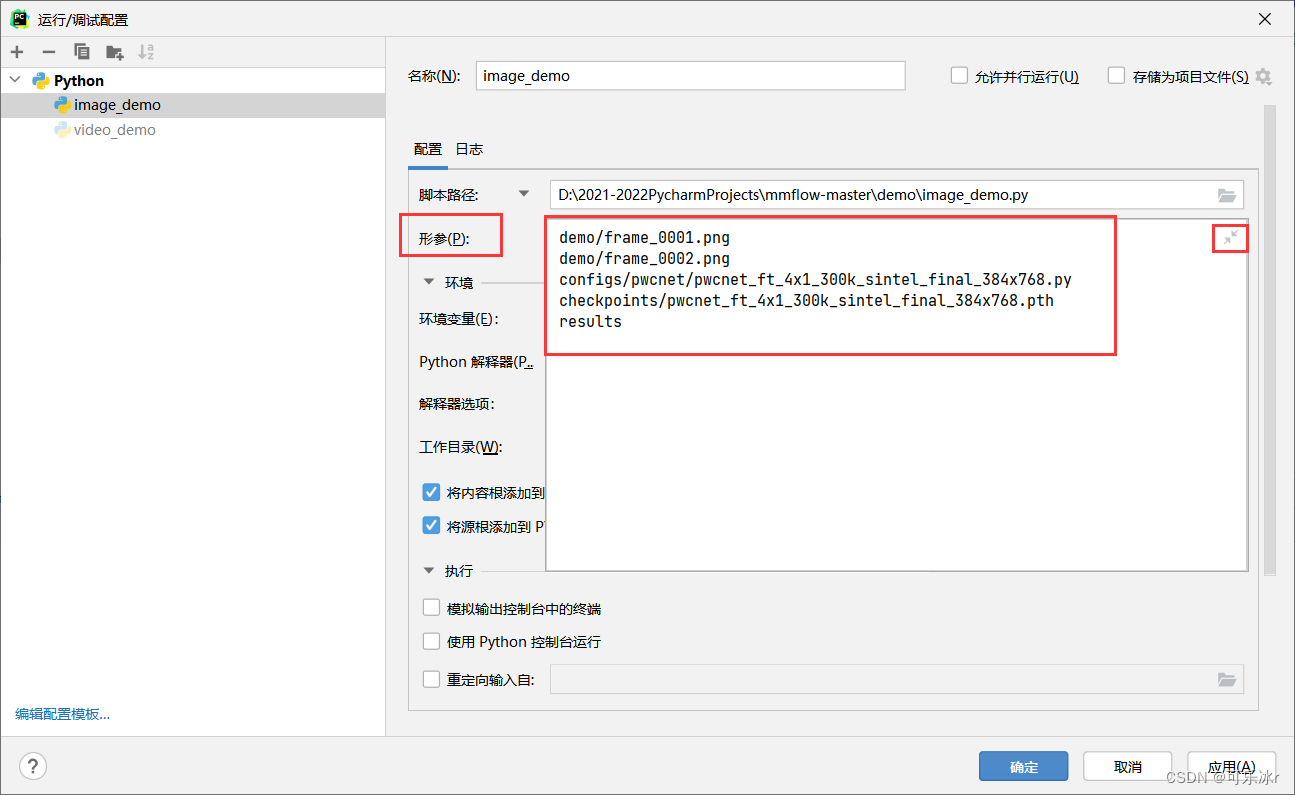Disable 将内容根添加到 checkbox
This screenshot has width=1295, height=795.
[x=431, y=492]
